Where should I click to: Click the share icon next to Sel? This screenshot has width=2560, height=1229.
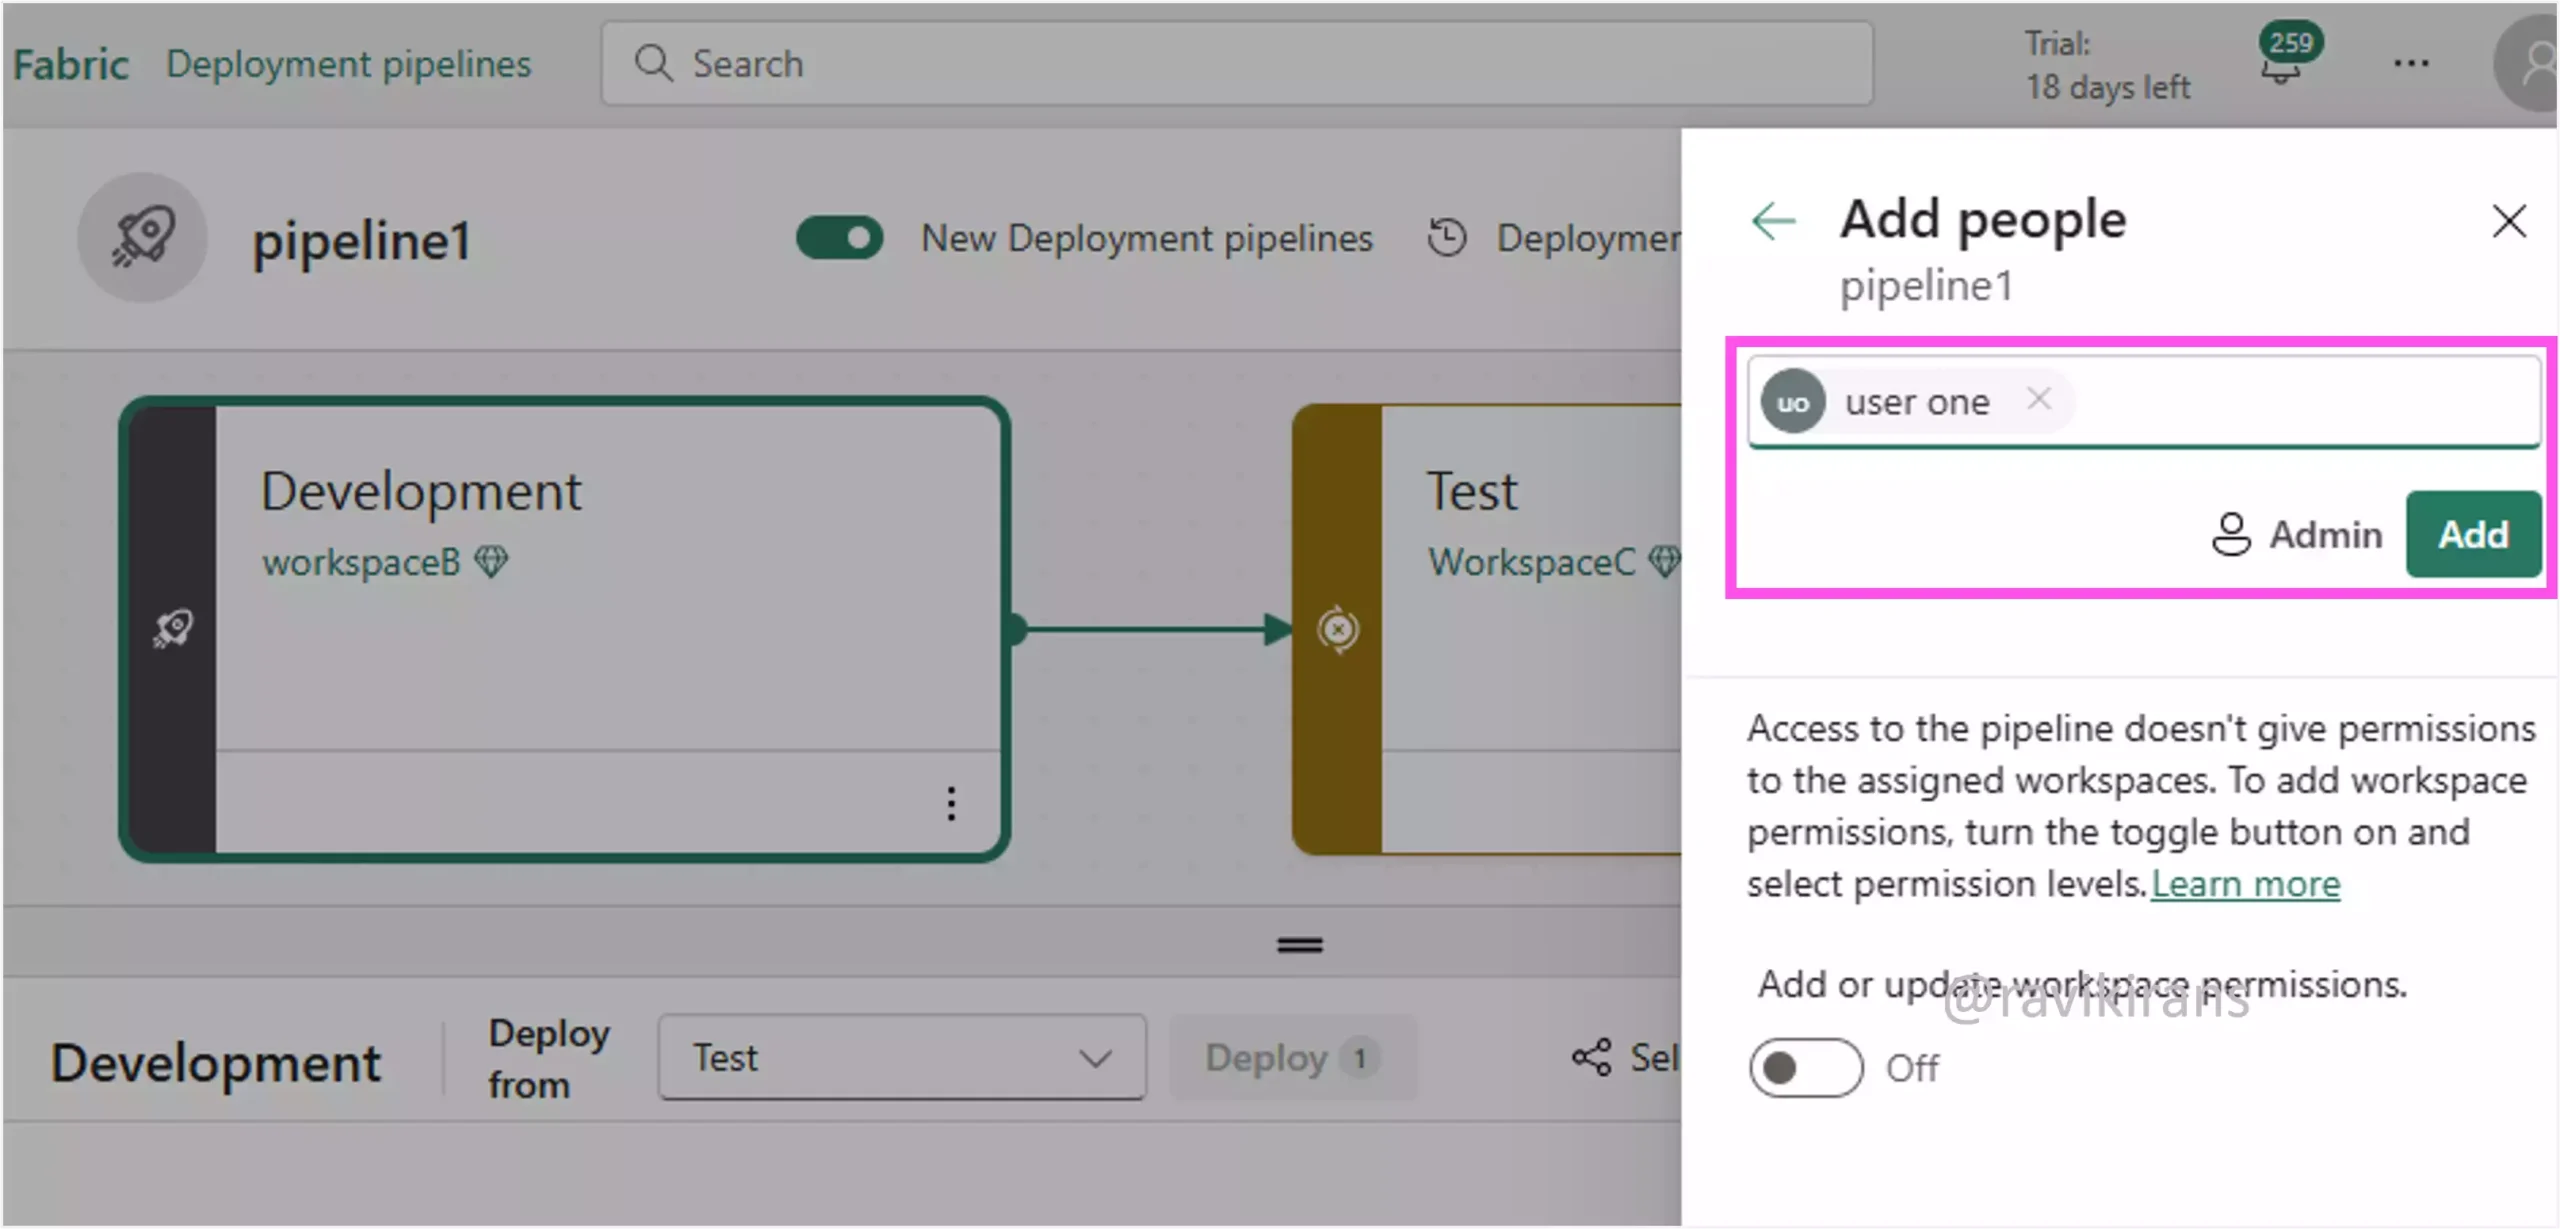click(1591, 1057)
